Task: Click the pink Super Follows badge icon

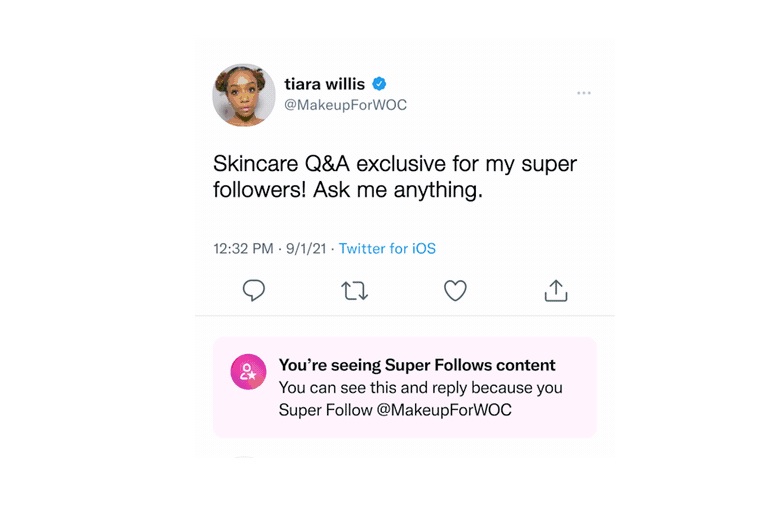Action: coord(246,372)
